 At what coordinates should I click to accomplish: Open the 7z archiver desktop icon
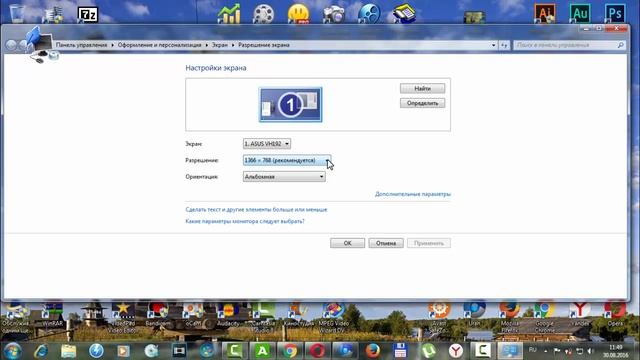[88, 15]
